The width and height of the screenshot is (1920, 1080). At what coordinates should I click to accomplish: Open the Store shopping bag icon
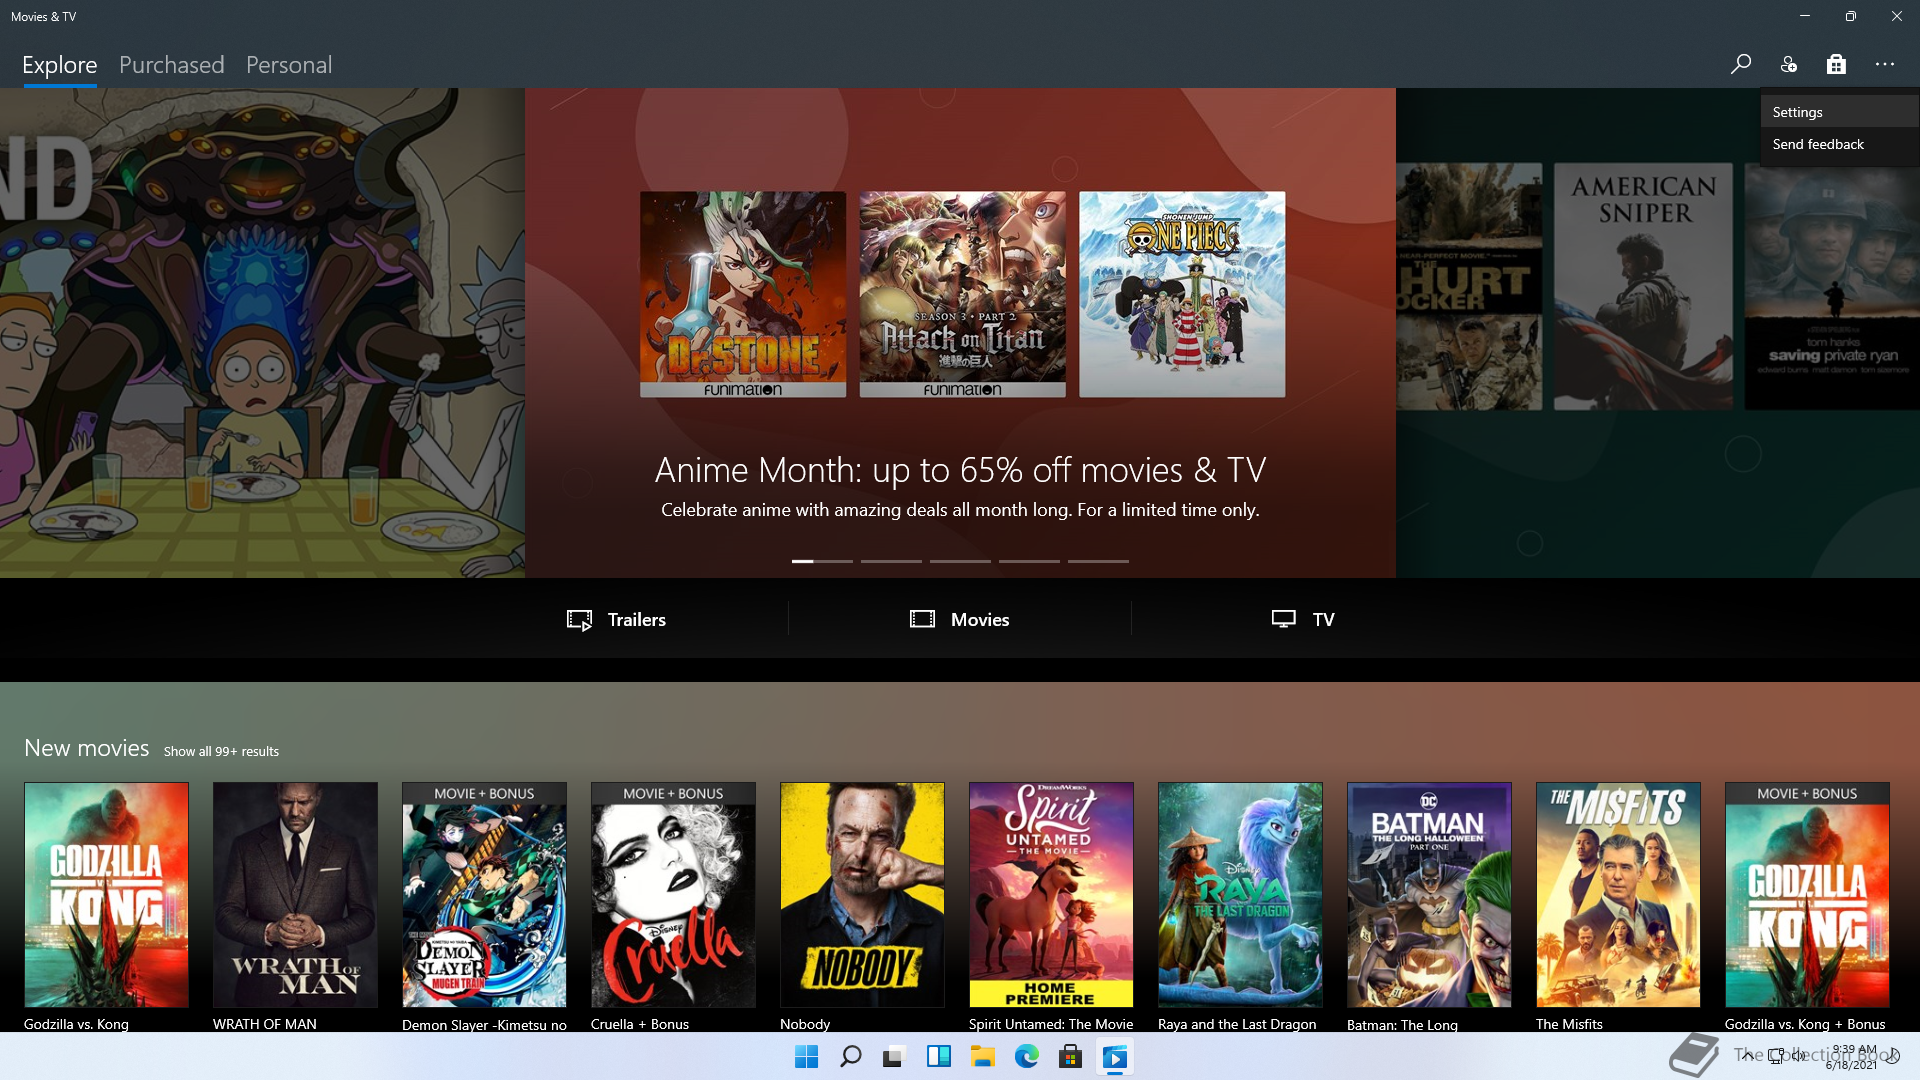(1836, 65)
